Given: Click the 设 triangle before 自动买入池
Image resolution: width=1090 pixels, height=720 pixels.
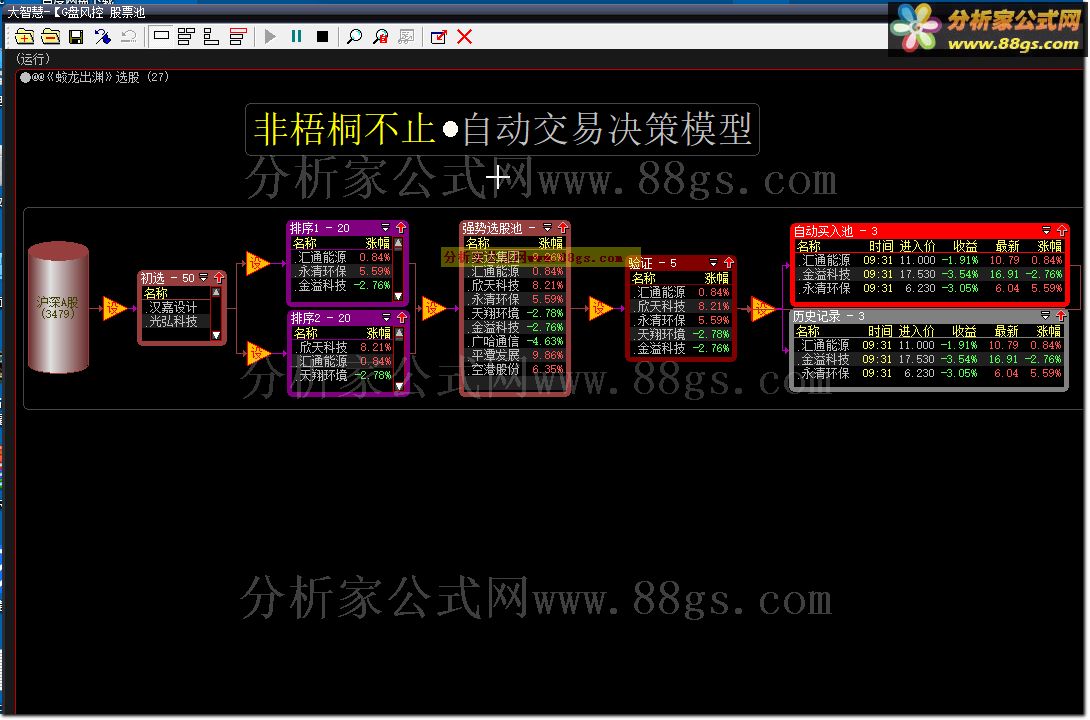Looking at the screenshot, I should pyautogui.click(x=763, y=309).
